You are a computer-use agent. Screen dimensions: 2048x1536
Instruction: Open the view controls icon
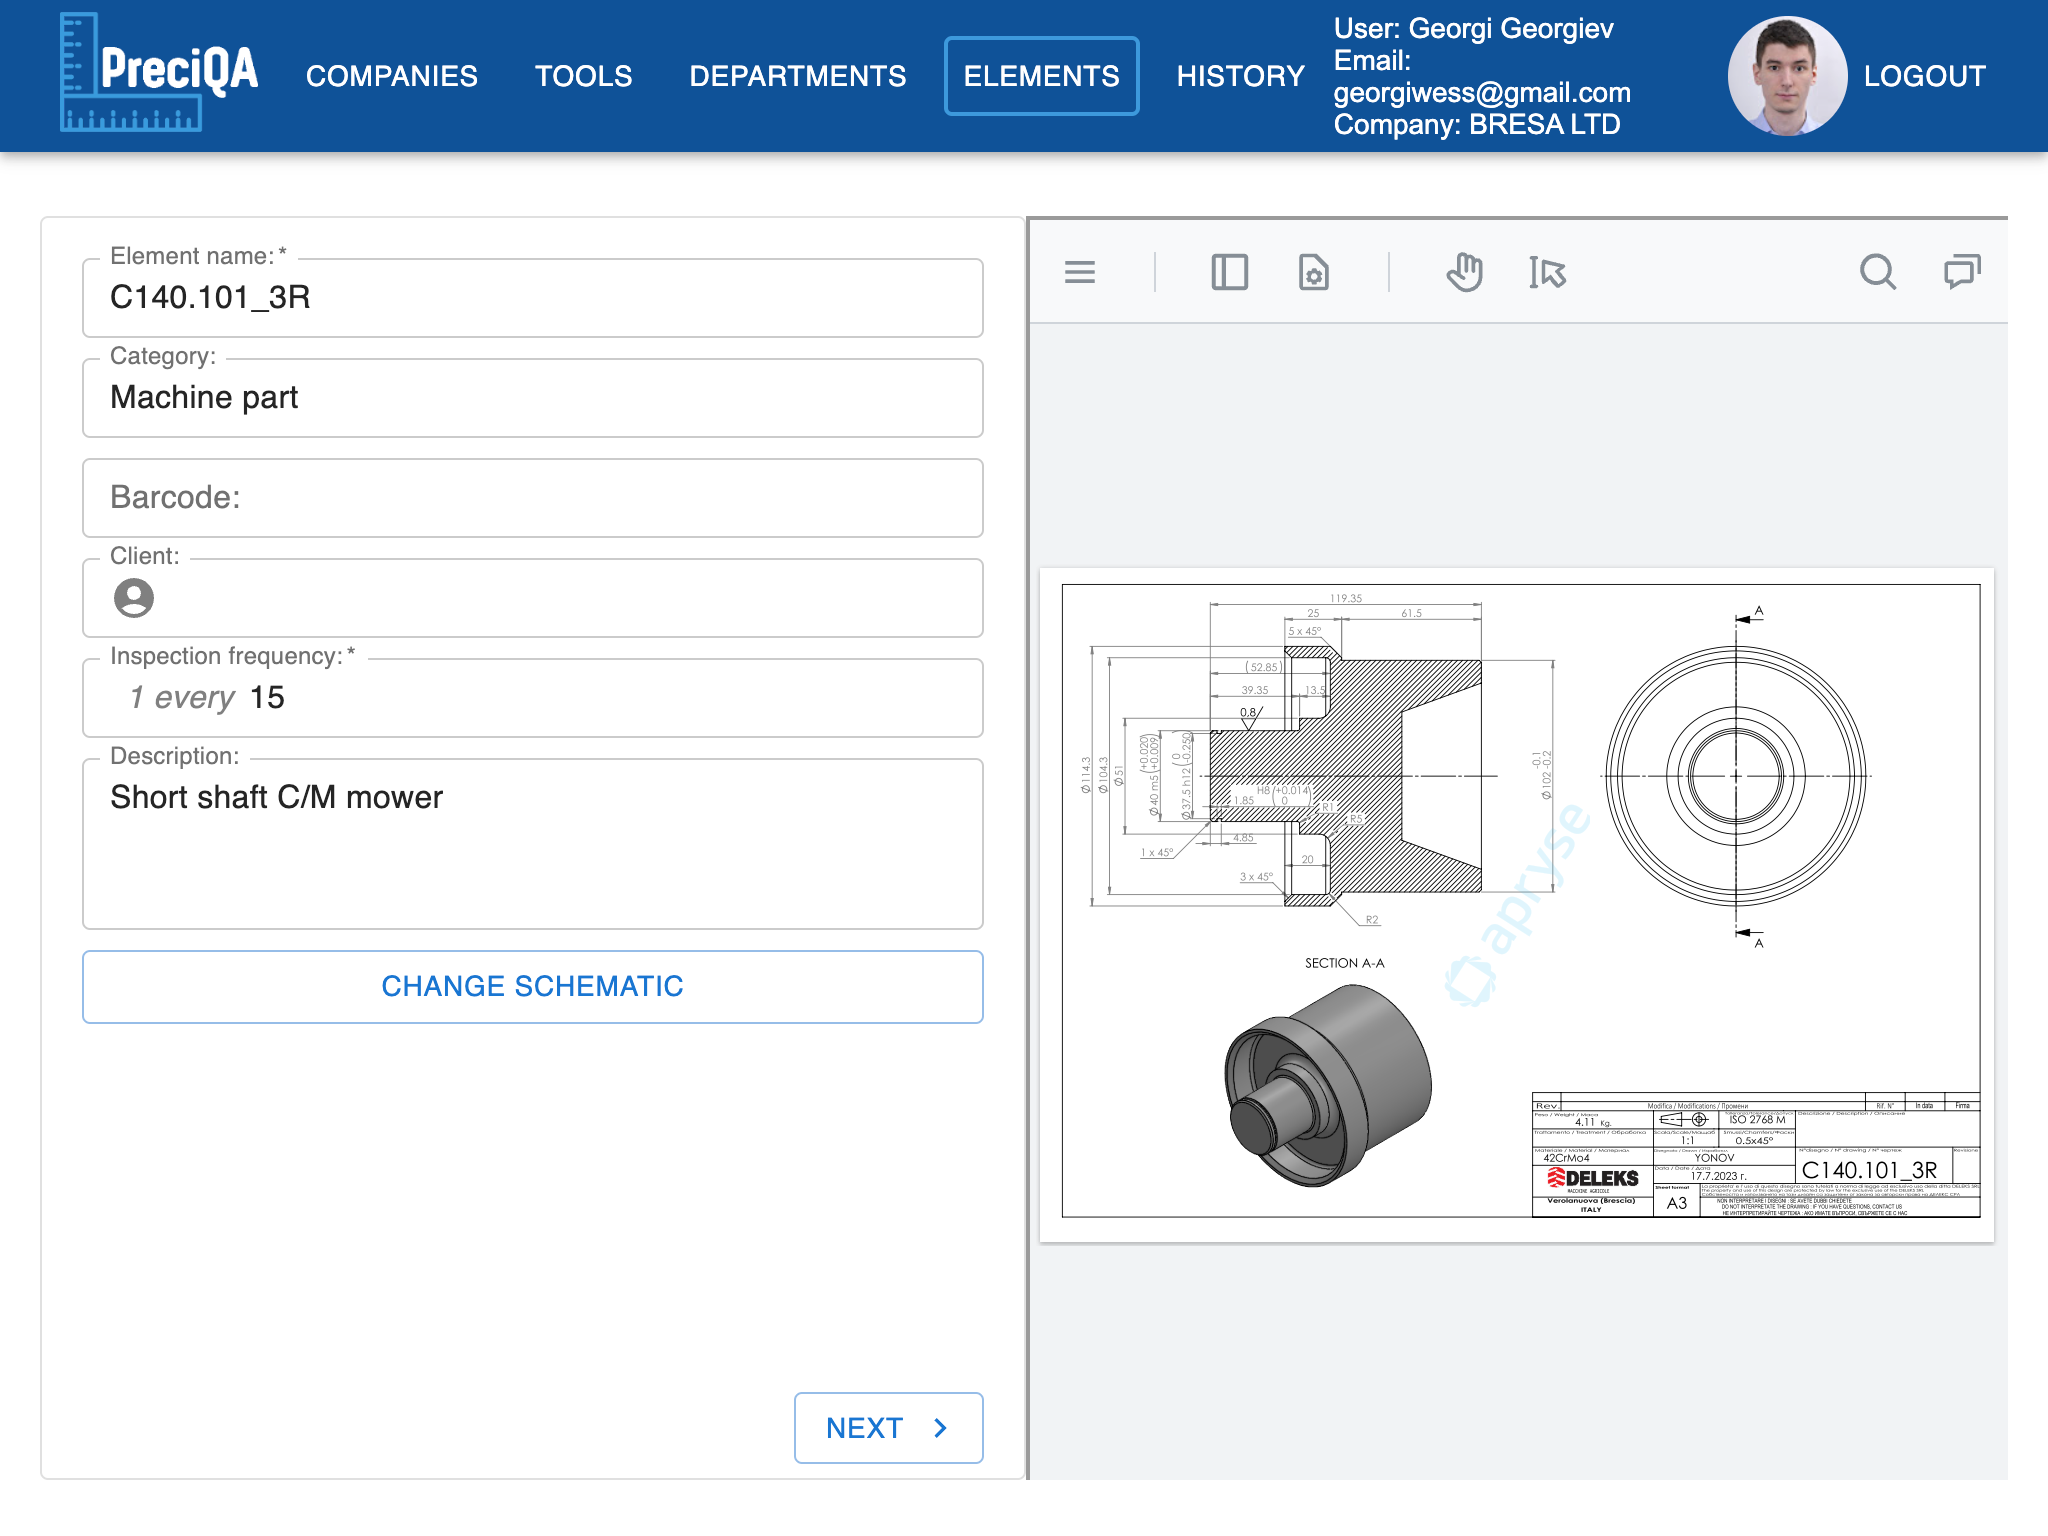click(1314, 272)
